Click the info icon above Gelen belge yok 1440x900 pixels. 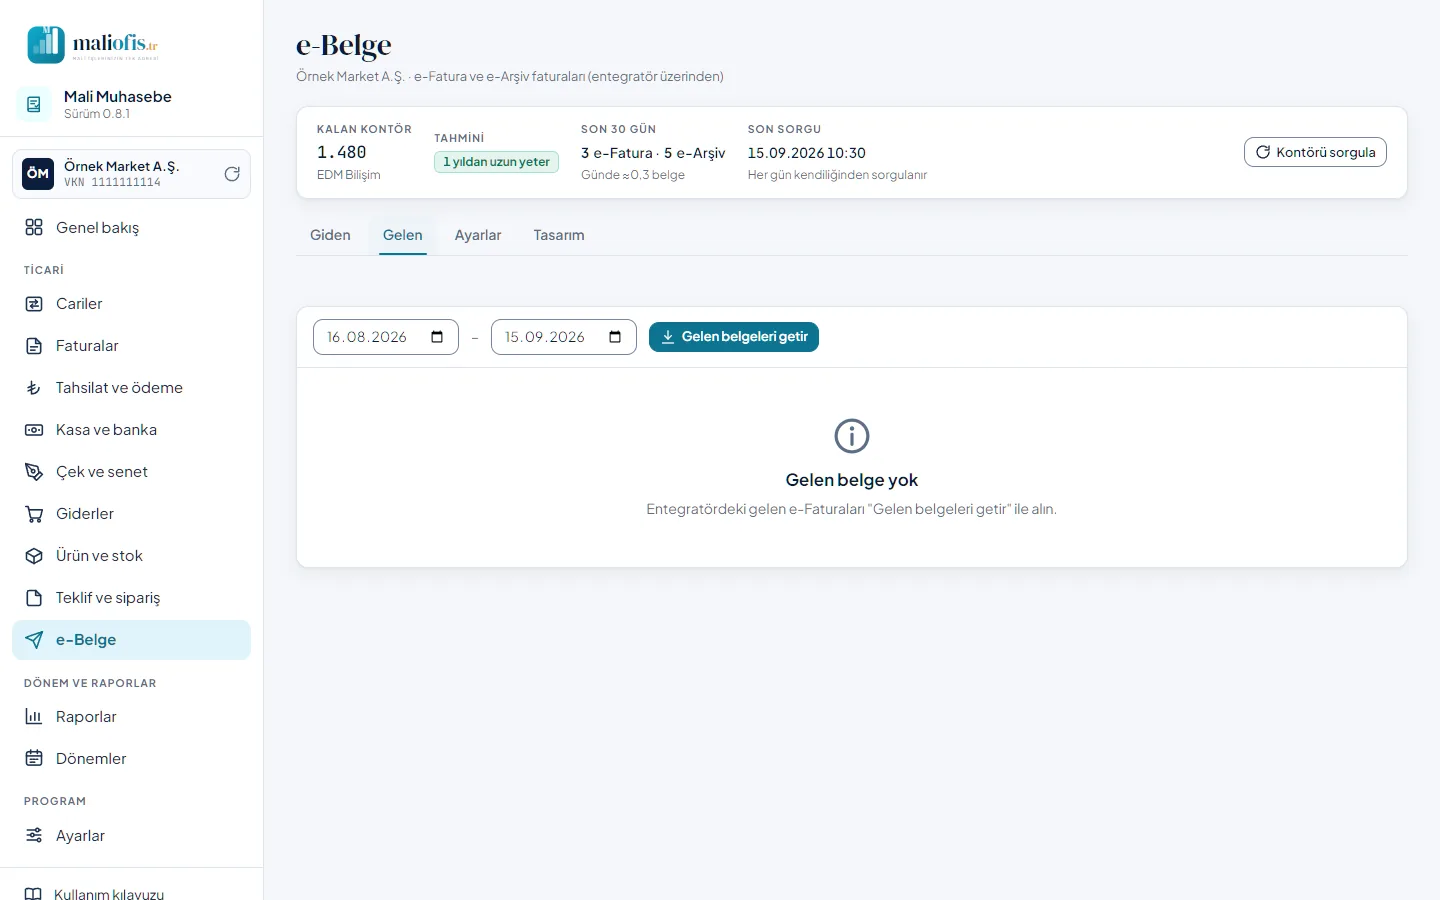click(852, 436)
